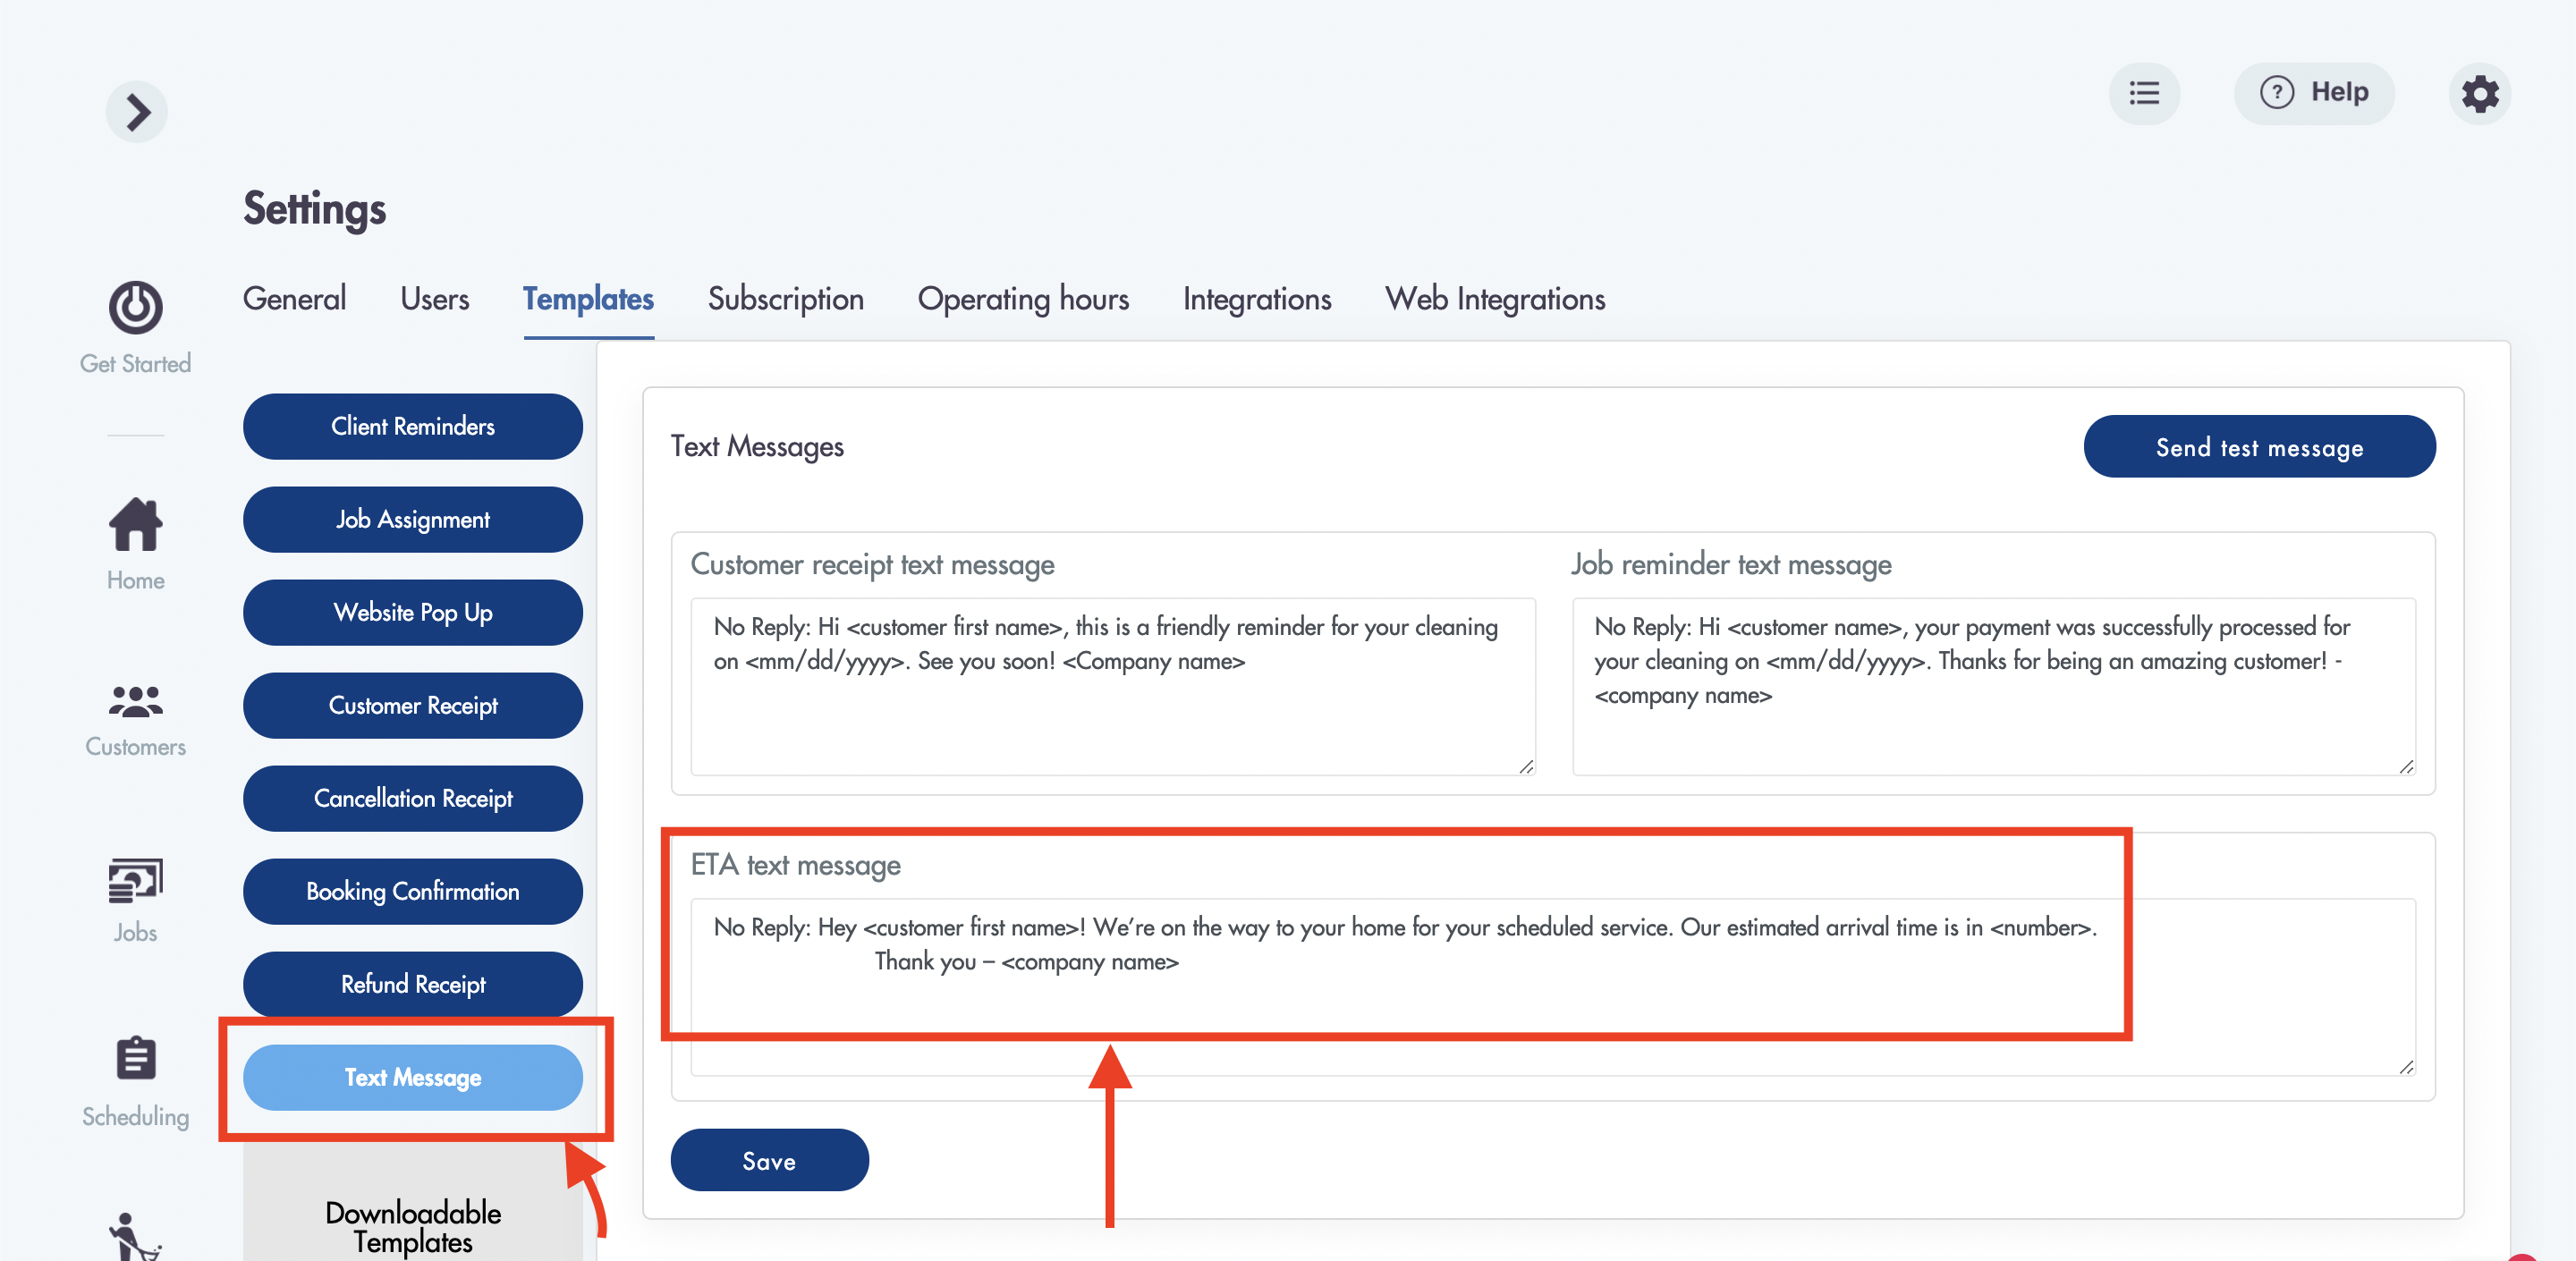This screenshot has width=2576, height=1261.
Task: Open Job Assignment templates
Action: [x=413, y=519]
